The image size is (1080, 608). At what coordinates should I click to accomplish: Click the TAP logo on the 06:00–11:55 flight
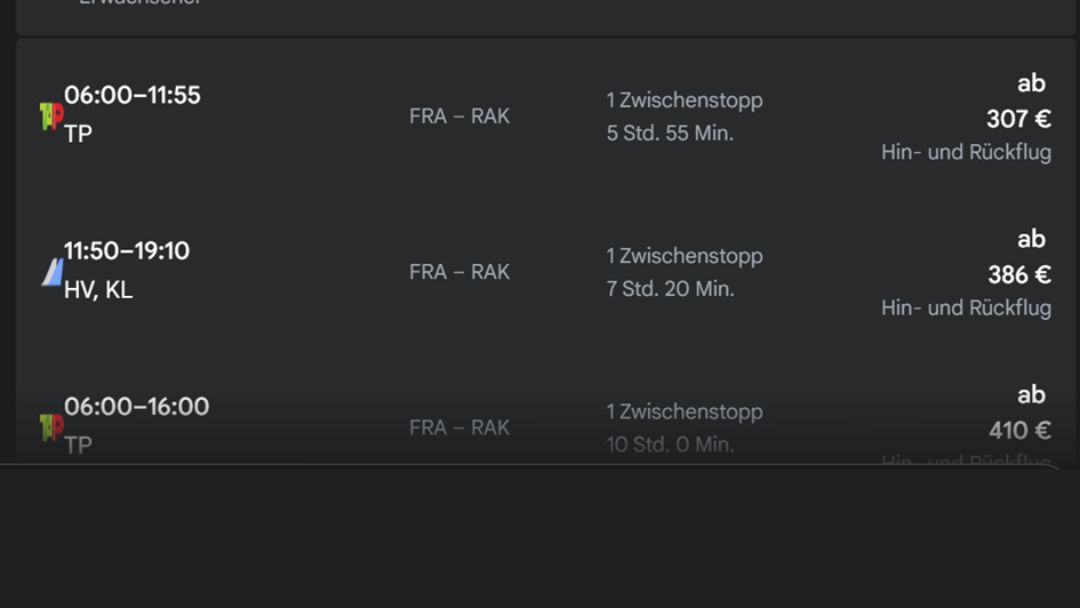coord(52,116)
